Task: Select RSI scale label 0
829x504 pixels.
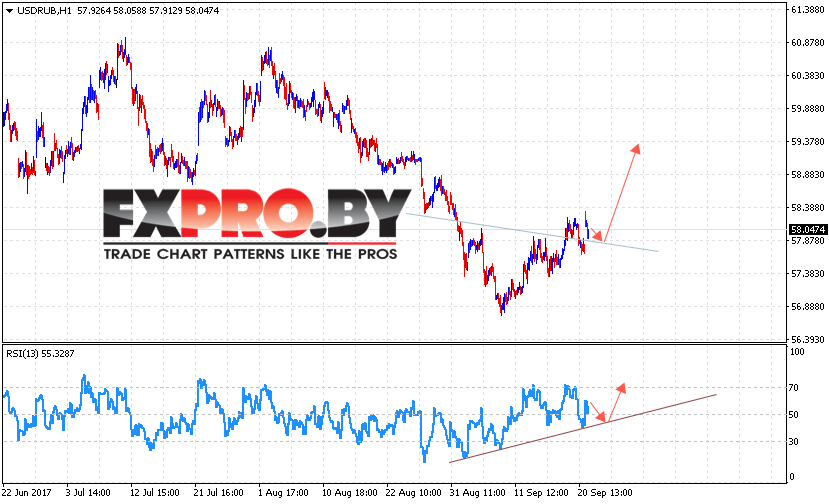Action: click(791, 476)
